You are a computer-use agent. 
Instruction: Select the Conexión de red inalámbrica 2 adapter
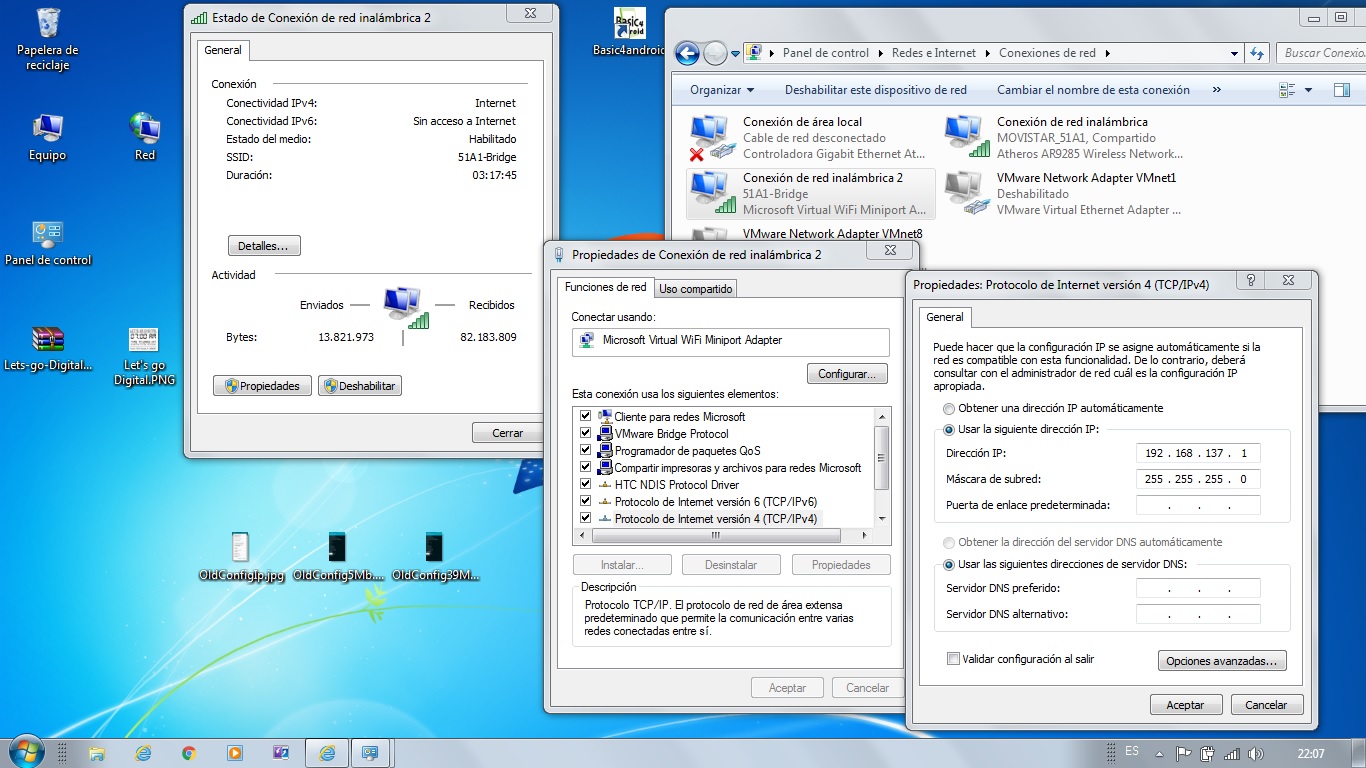pos(810,194)
